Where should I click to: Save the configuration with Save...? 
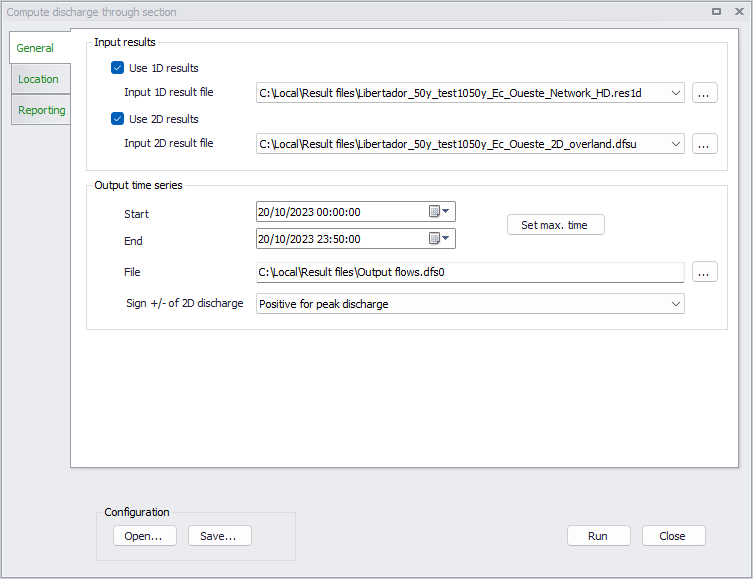point(219,536)
